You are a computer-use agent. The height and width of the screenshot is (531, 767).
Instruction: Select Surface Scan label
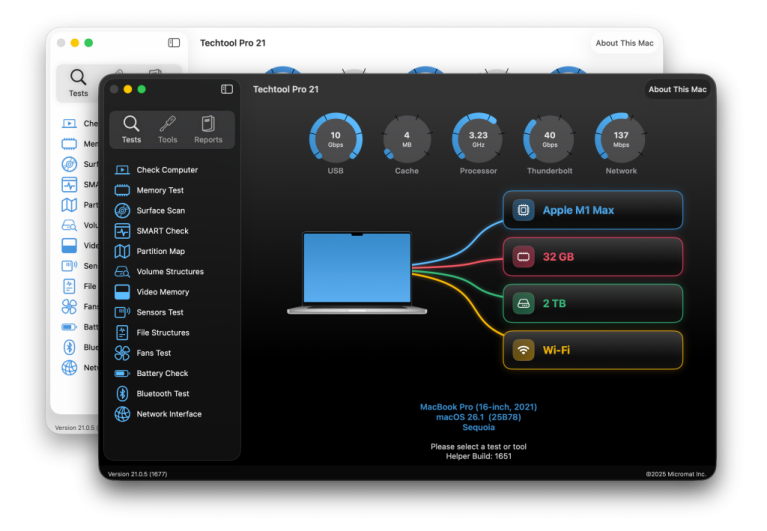point(160,211)
